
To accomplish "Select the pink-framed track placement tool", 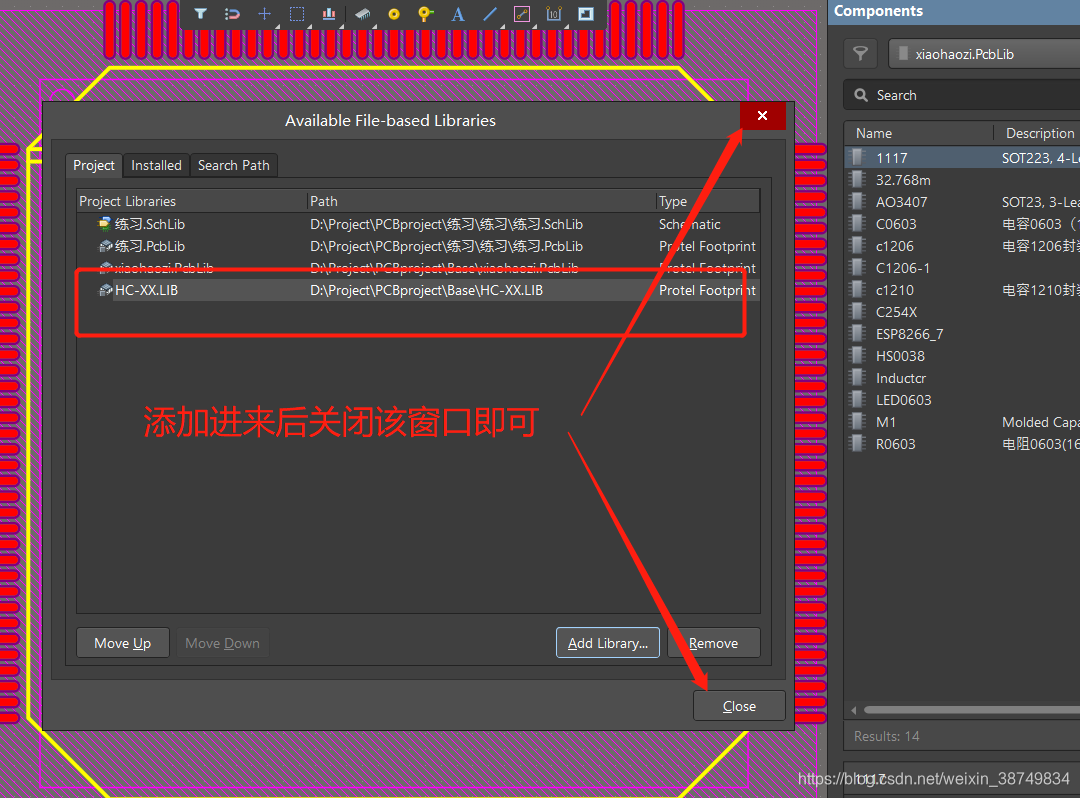I will pos(522,14).
